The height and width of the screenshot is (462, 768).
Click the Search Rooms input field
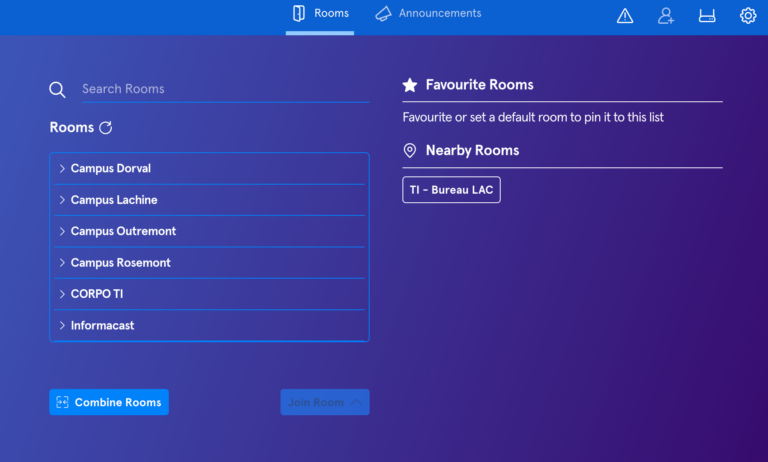[x=224, y=89]
